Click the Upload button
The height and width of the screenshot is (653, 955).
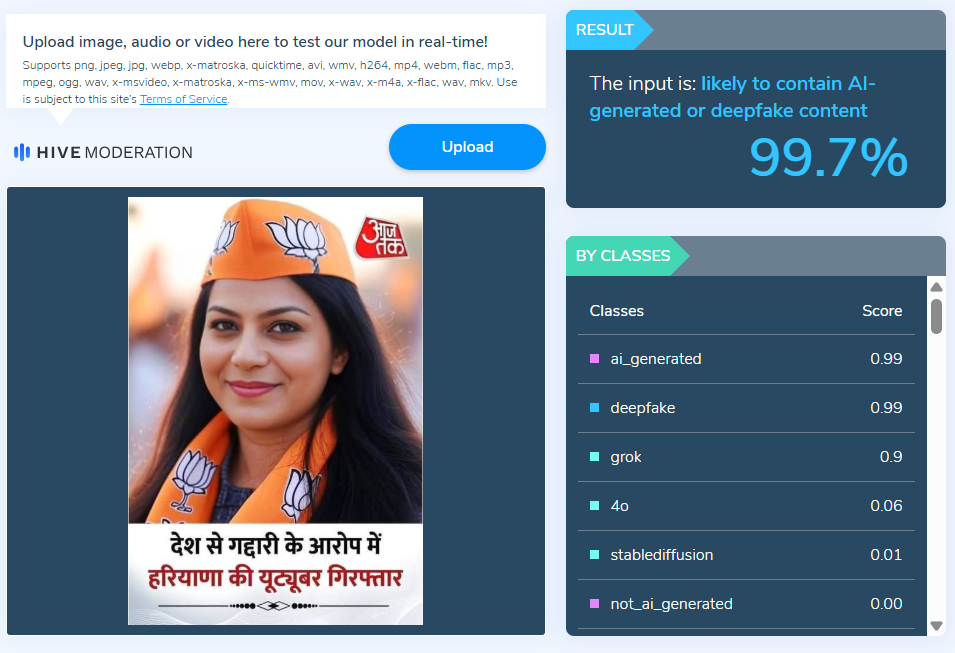pyautogui.click(x=467, y=147)
